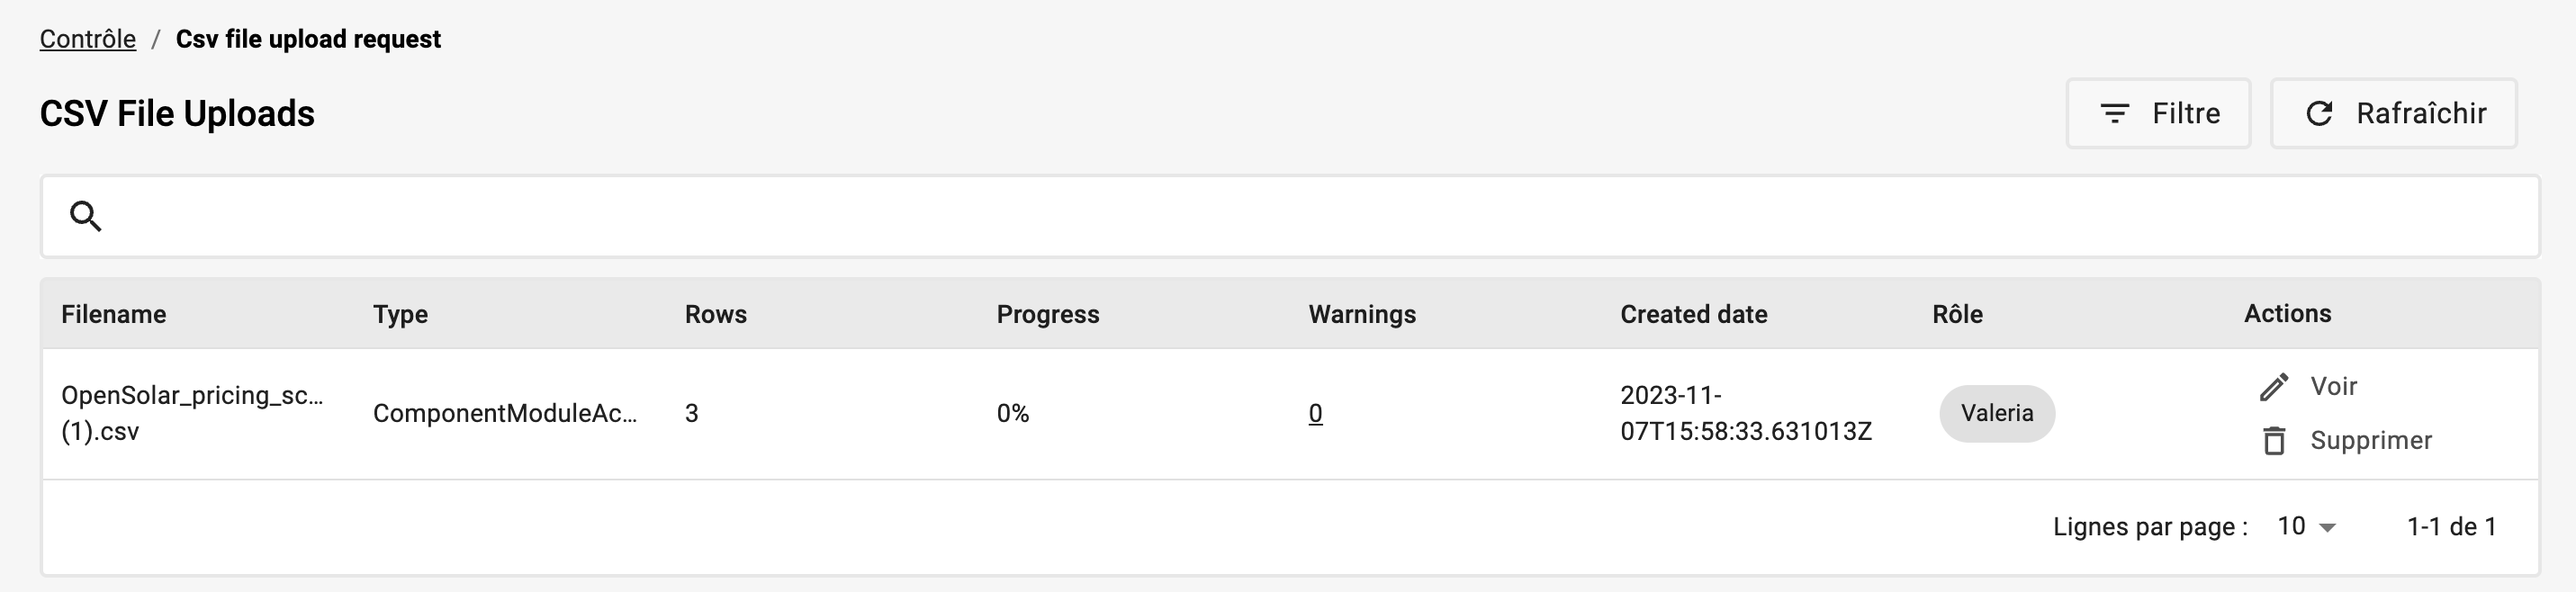This screenshot has height=592, width=2576.
Task: Sort by Progress column header
Action: tap(1048, 314)
